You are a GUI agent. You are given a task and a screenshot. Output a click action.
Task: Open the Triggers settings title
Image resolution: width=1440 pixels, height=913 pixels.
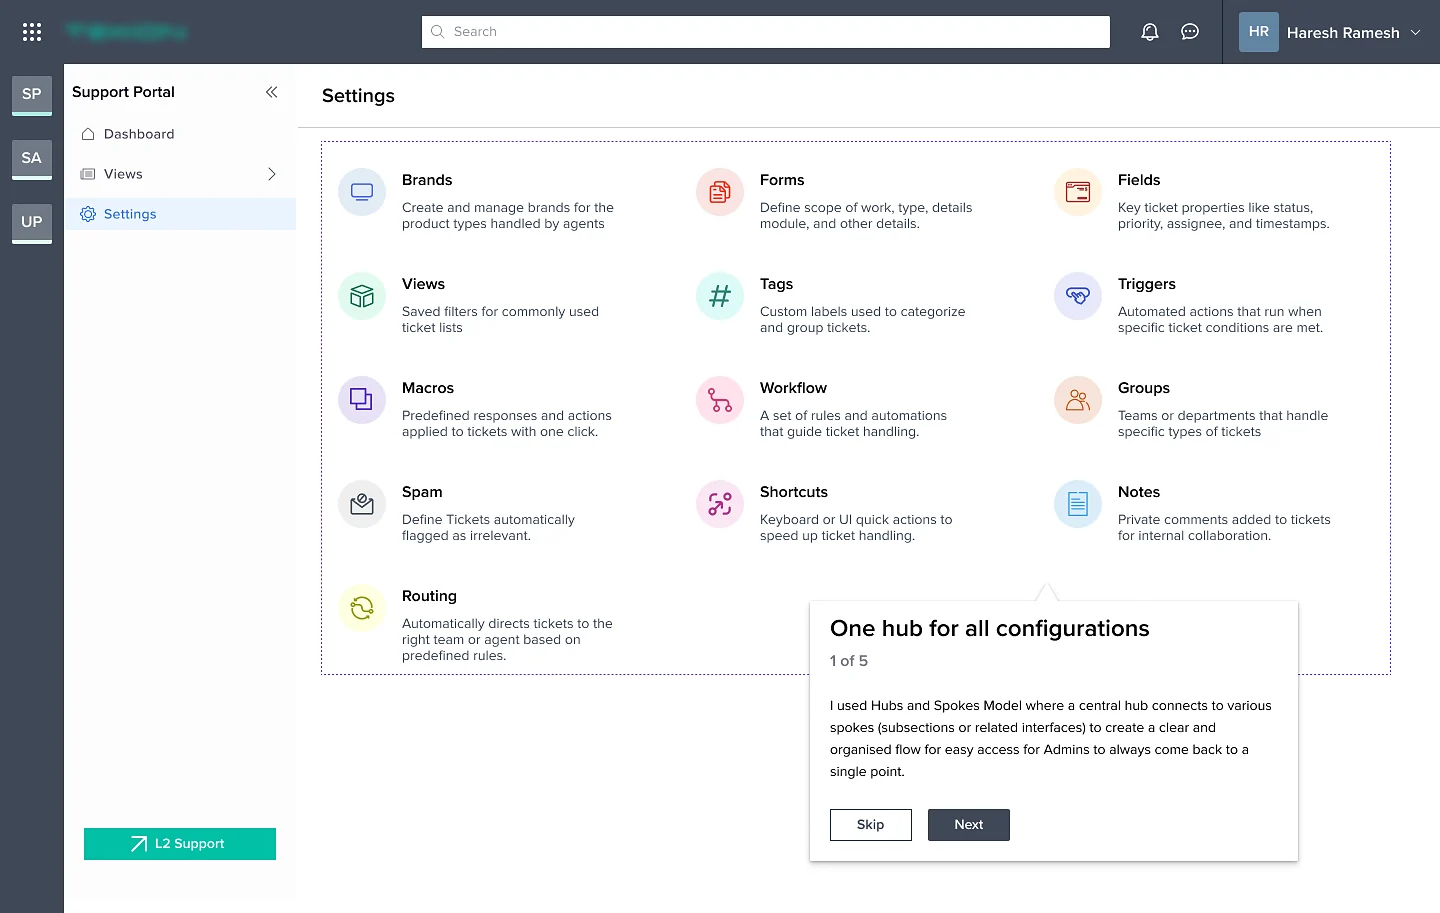click(x=1147, y=284)
